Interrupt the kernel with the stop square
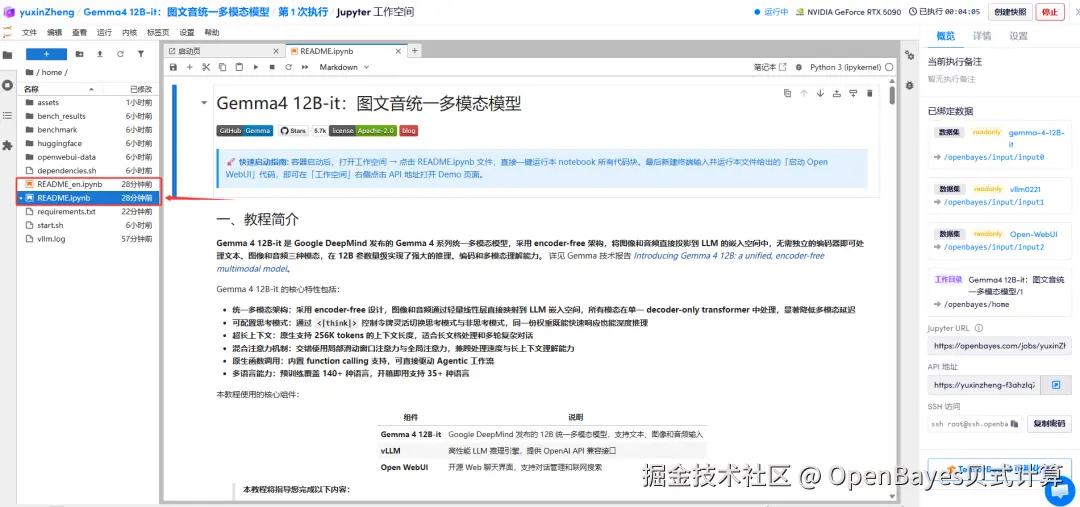Image resolution: width=1080 pixels, height=507 pixels. coord(272,67)
